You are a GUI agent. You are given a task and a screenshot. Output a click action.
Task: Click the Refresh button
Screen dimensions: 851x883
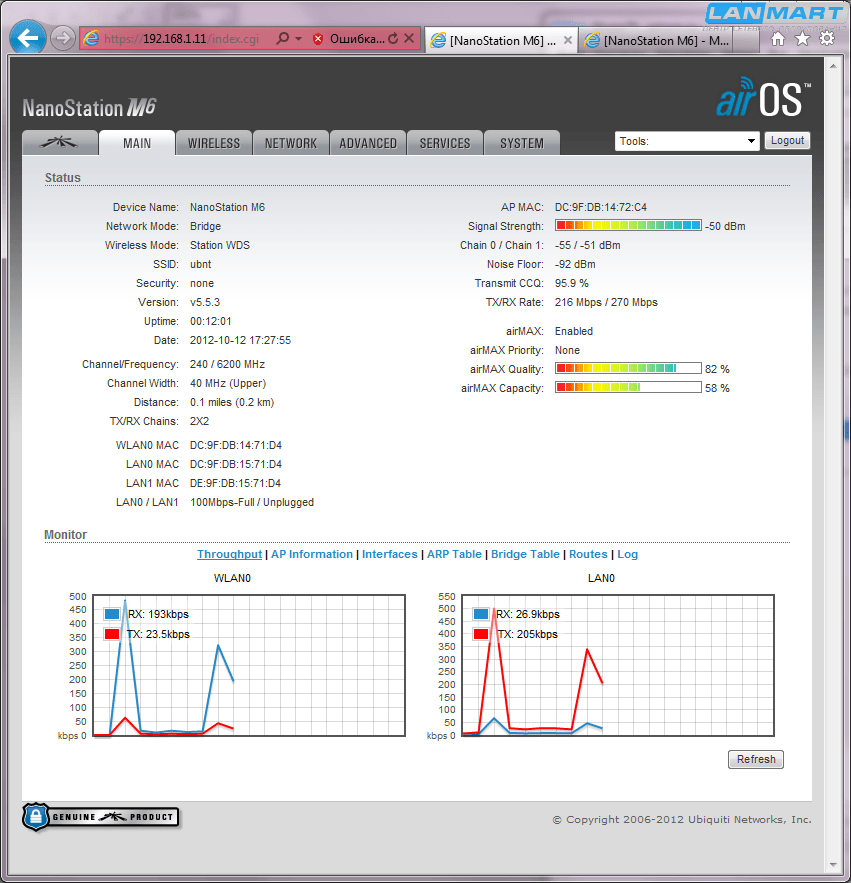[x=756, y=759]
